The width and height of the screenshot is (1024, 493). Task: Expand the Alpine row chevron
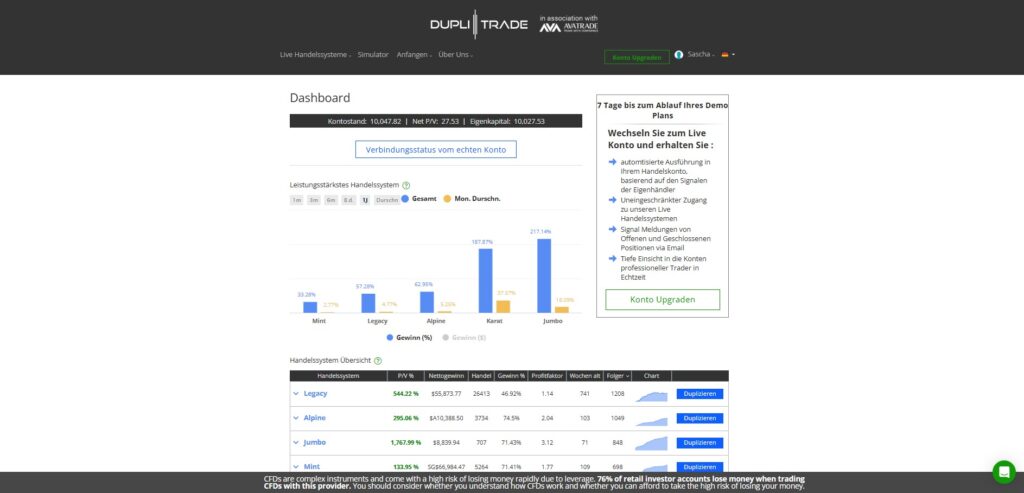pos(296,418)
